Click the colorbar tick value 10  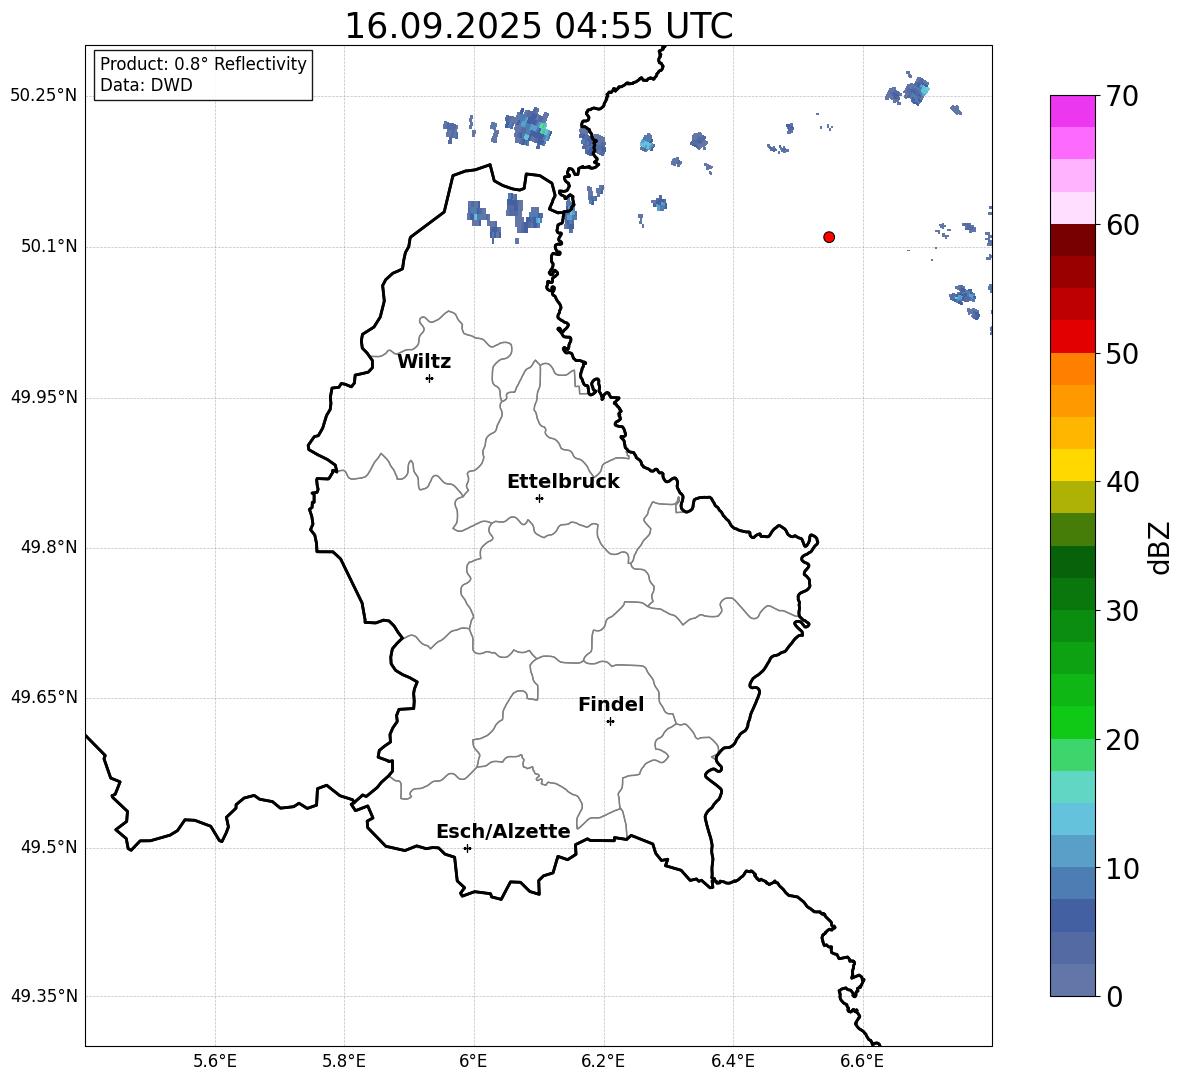coord(1122,868)
